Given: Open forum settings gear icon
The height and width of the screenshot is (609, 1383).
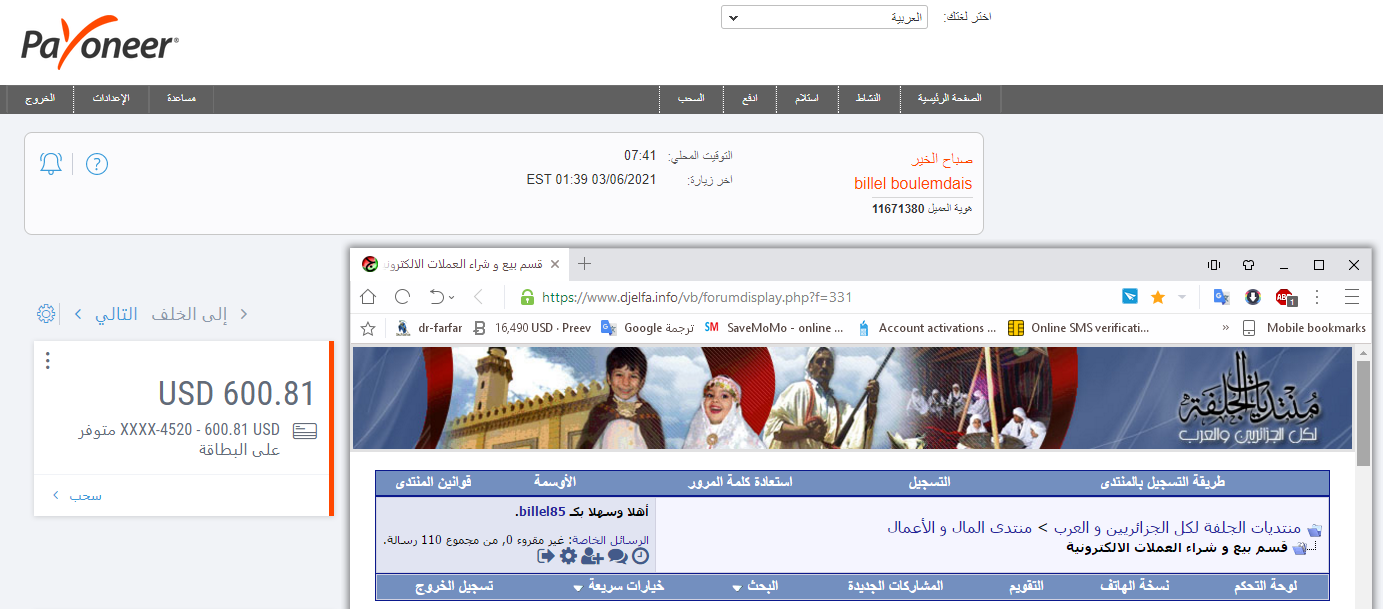Looking at the screenshot, I should coord(568,556).
